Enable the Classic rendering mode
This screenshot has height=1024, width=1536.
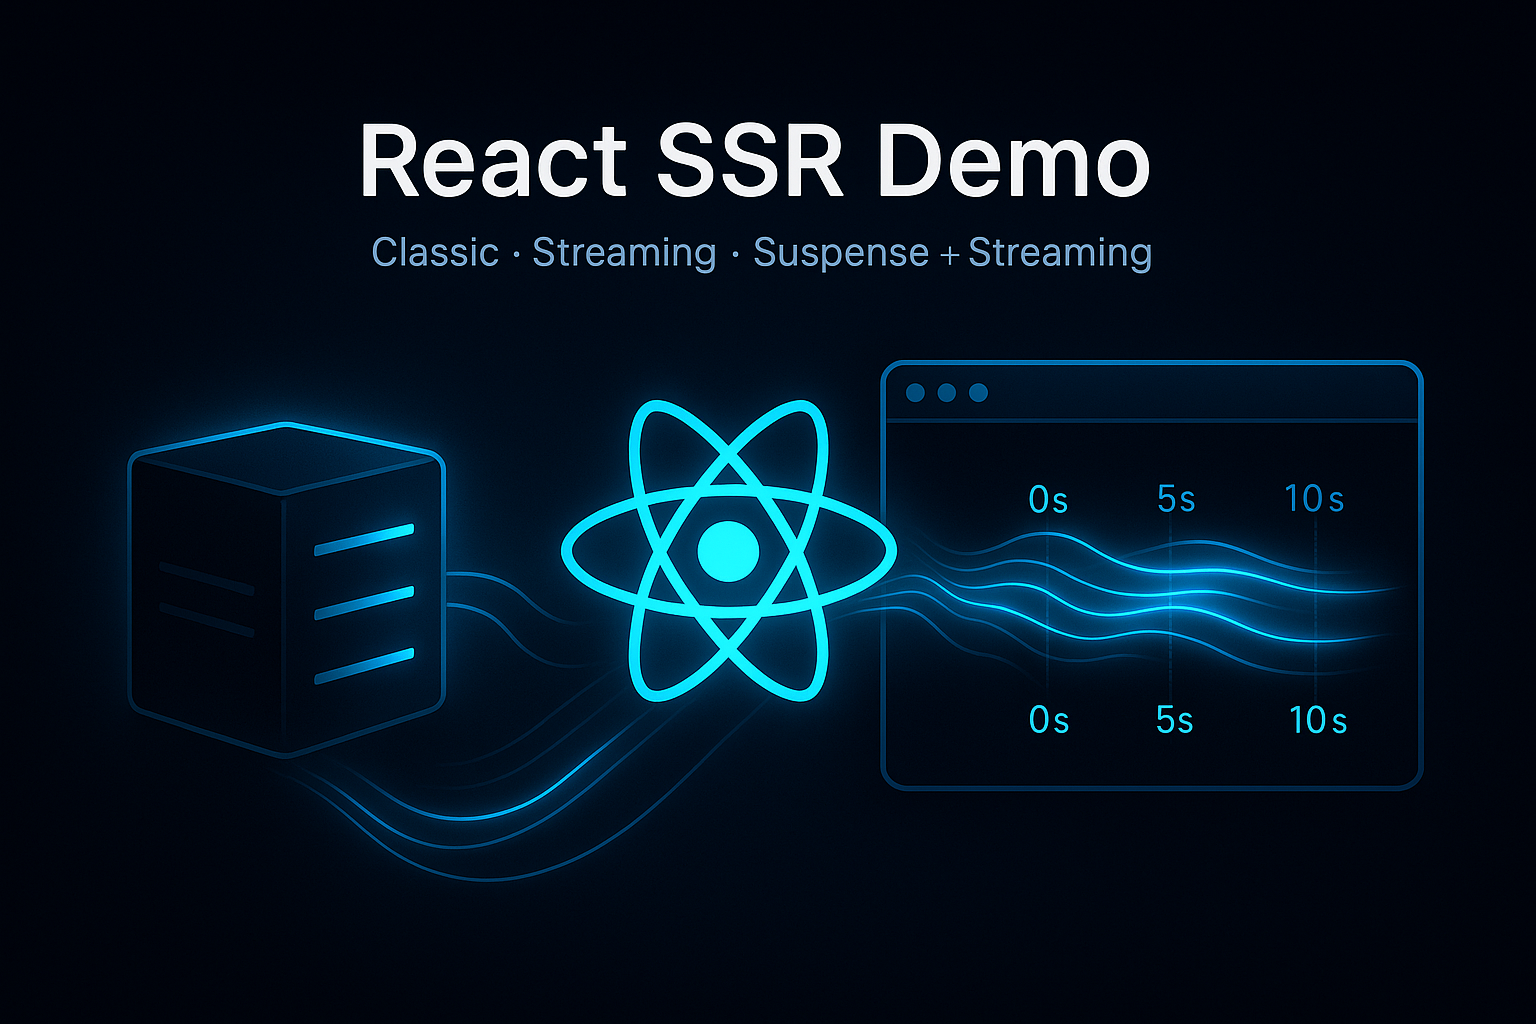(435, 252)
